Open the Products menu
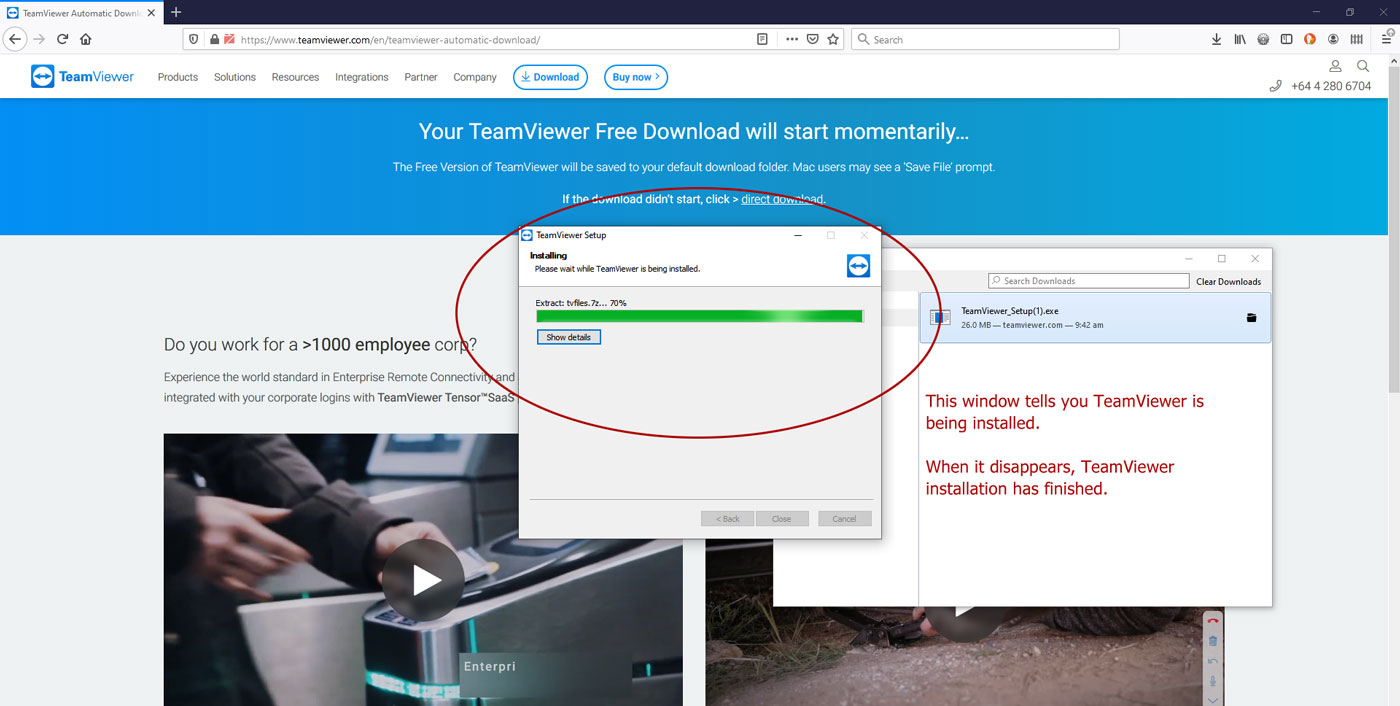The image size is (1400, 706). click(178, 77)
